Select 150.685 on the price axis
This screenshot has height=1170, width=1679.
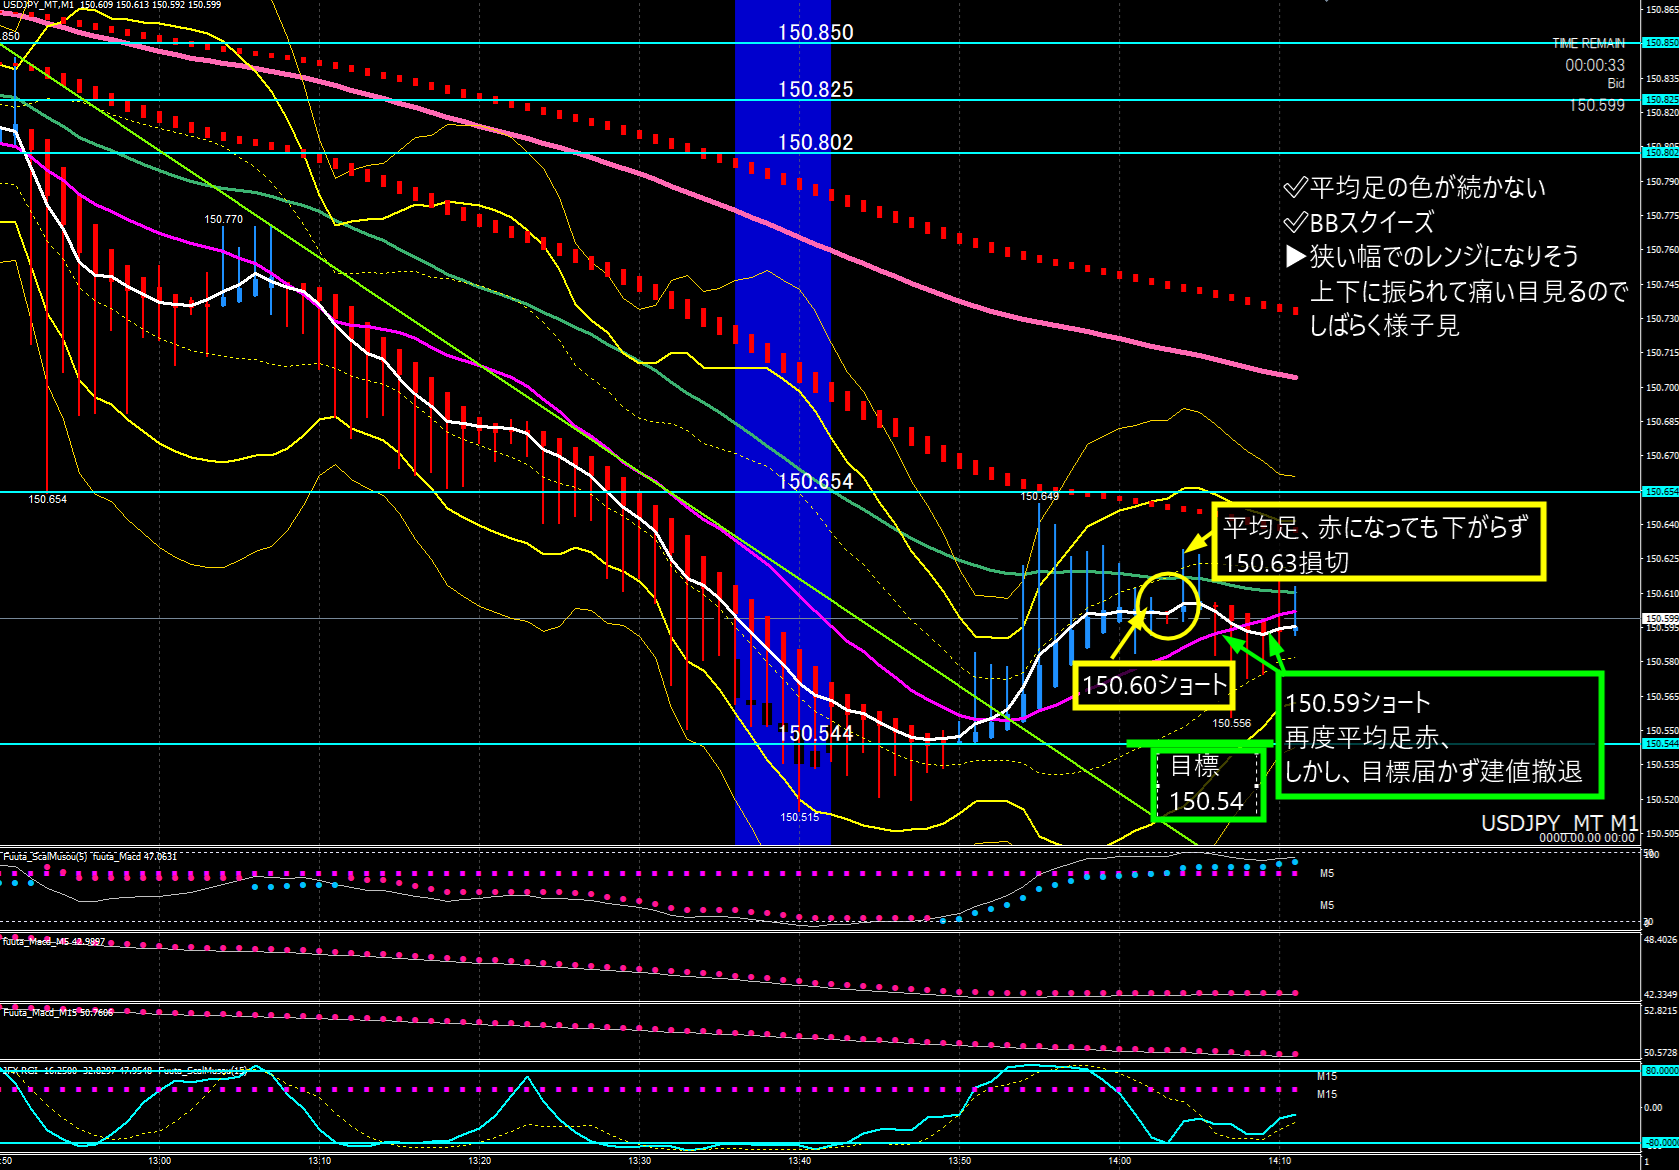click(x=1662, y=422)
